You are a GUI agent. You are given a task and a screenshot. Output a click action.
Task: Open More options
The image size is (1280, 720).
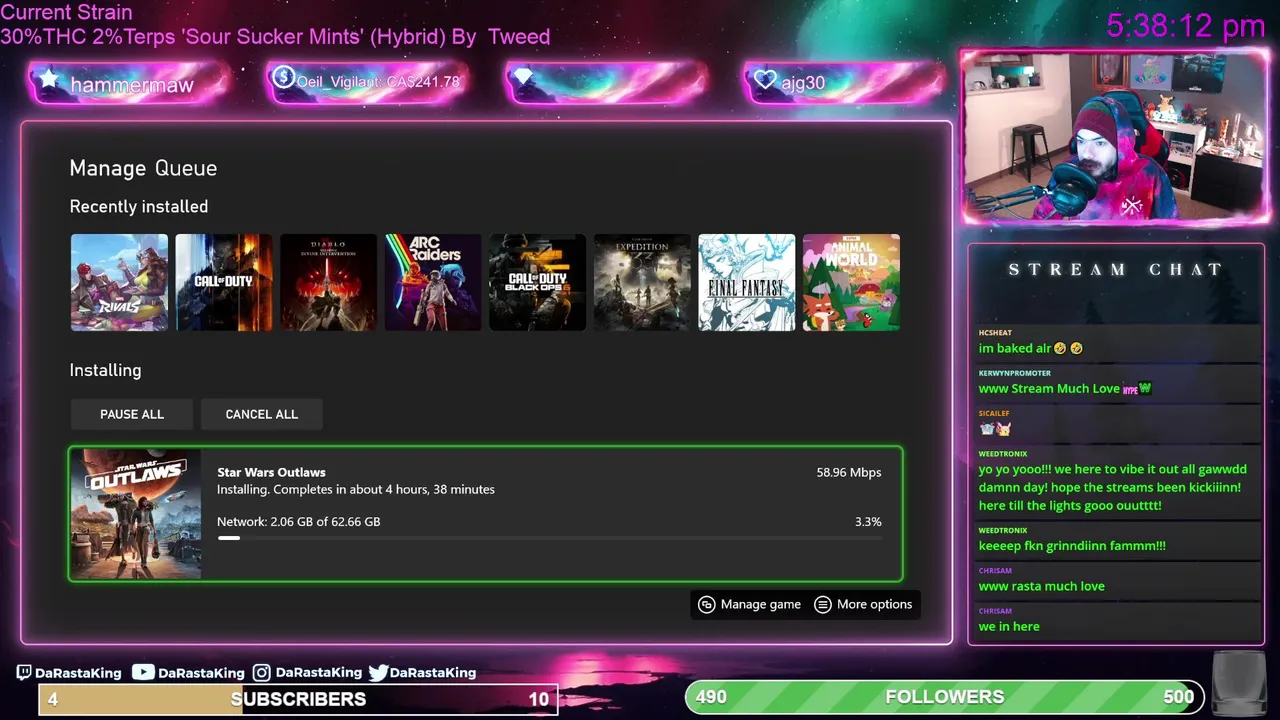(x=863, y=604)
